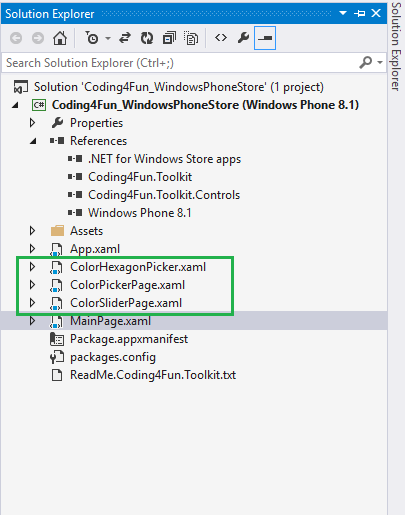The width and height of the screenshot is (405, 515).
Task: Click the Properties node wrench icon
Action: [x=57, y=123]
